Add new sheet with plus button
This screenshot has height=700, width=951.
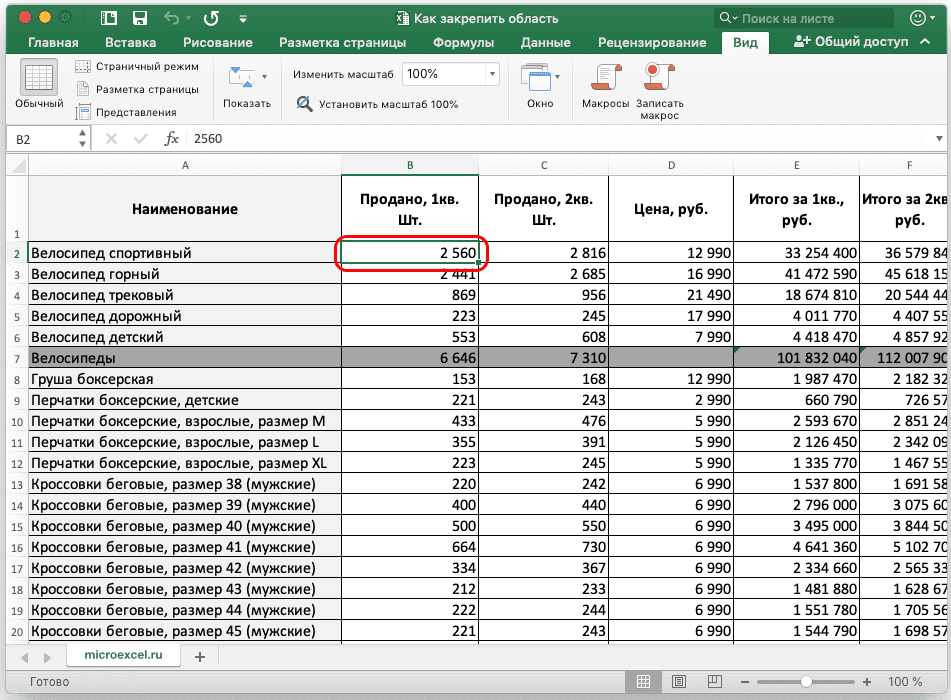pos(200,656)
